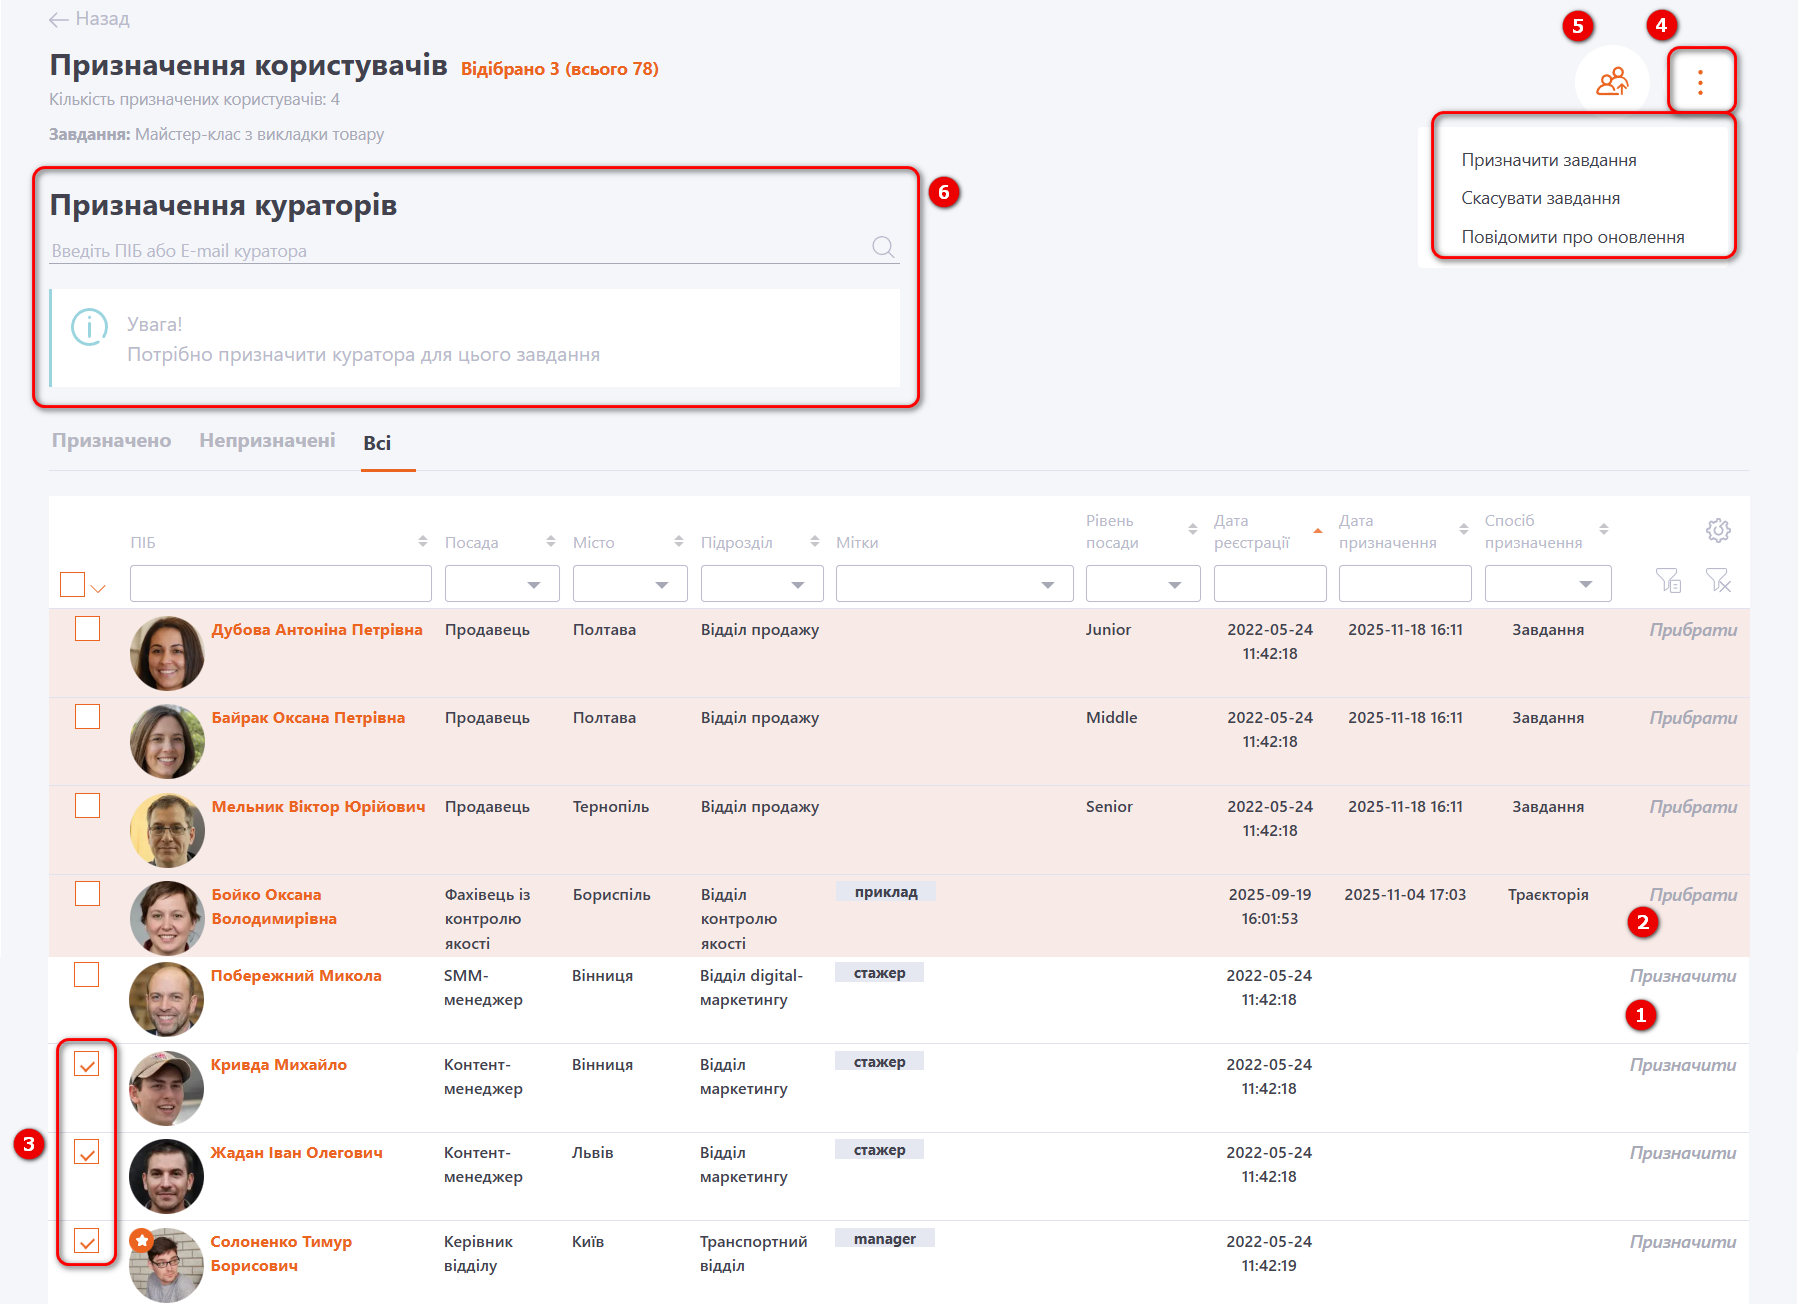Click the curator search magnifier icon
1798x1304 pixels.
click(883, 247)
